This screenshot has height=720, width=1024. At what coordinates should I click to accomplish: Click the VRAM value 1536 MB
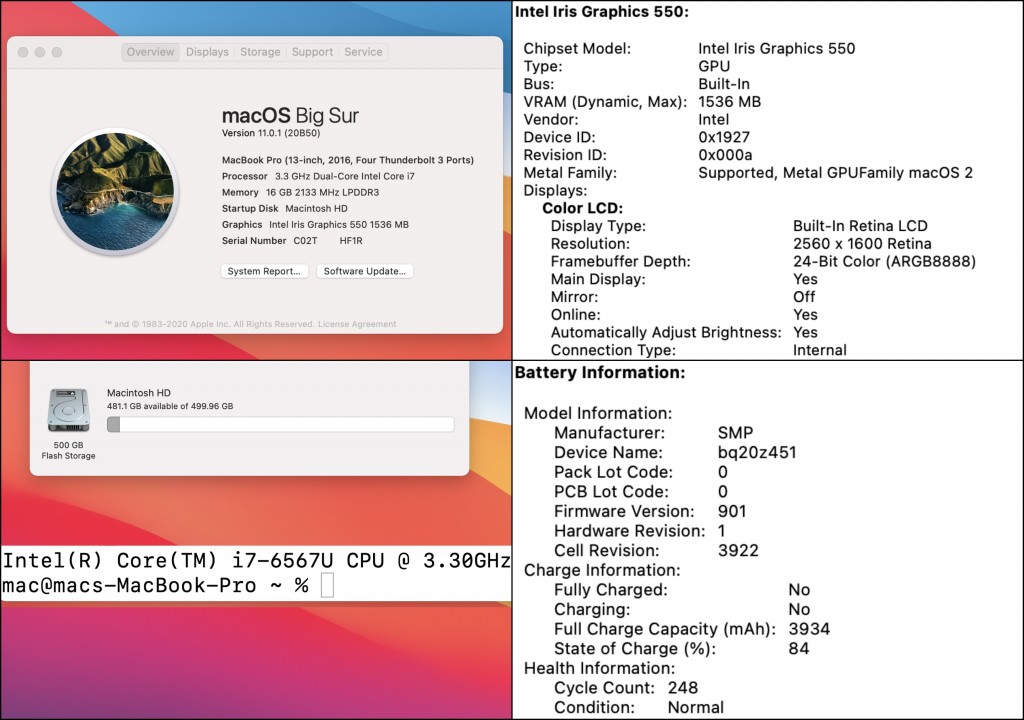click(x=729, y=102)
